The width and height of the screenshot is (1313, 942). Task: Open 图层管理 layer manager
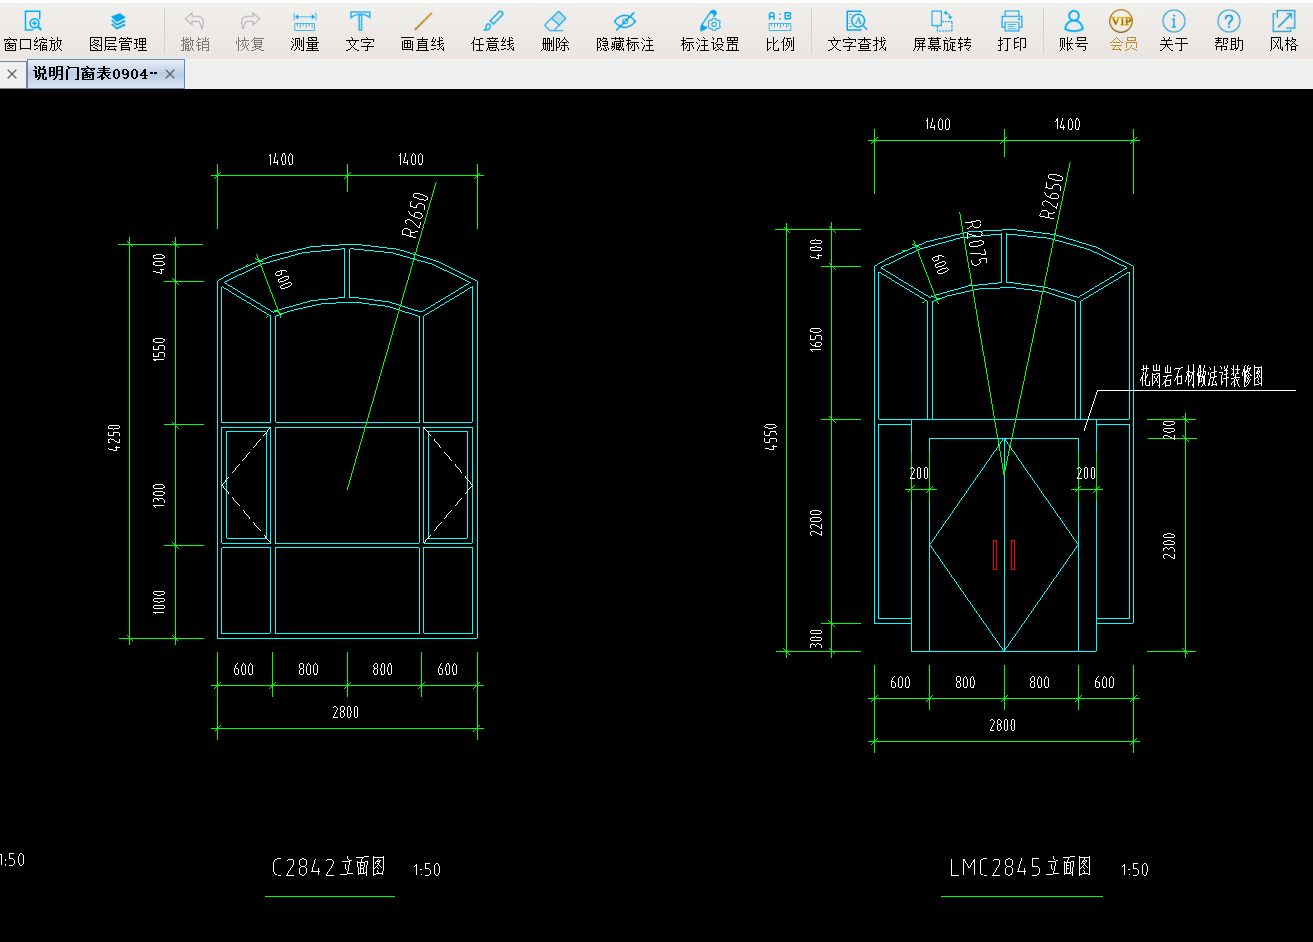[x=118, y=31]
